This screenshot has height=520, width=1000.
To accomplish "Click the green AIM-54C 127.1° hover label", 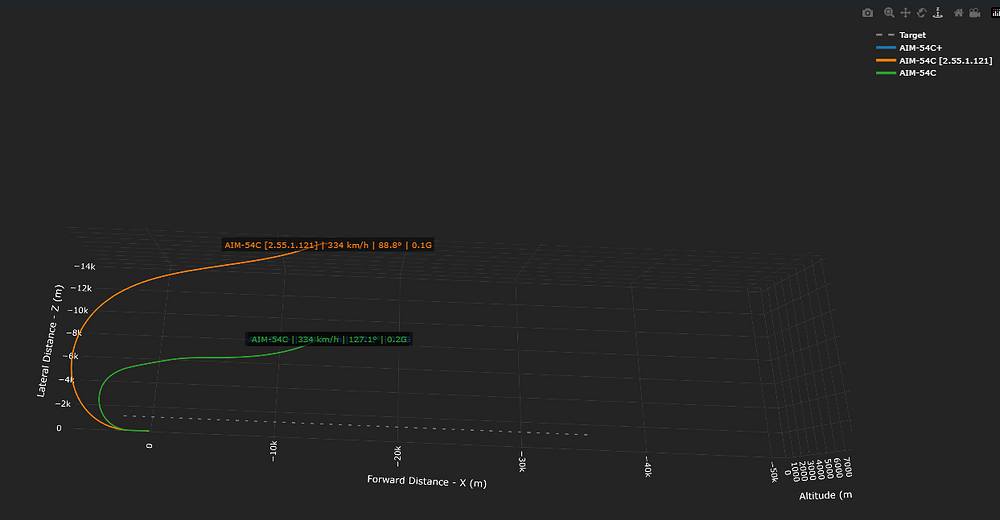I will [329, 339].
